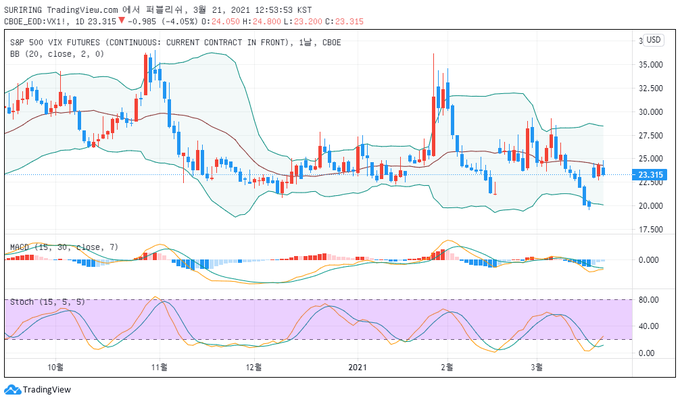Click the 17.500 price axis label
The width and height of the screenshot is (680, 402).
(x=651, y=229)
